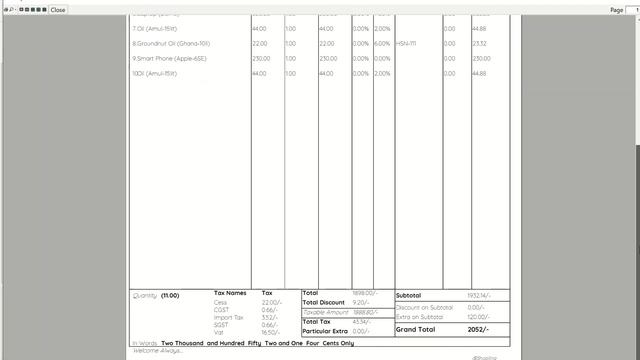Select One page layout icon
The width and height of the screenshot is (640, 360).
coord(21,9)
